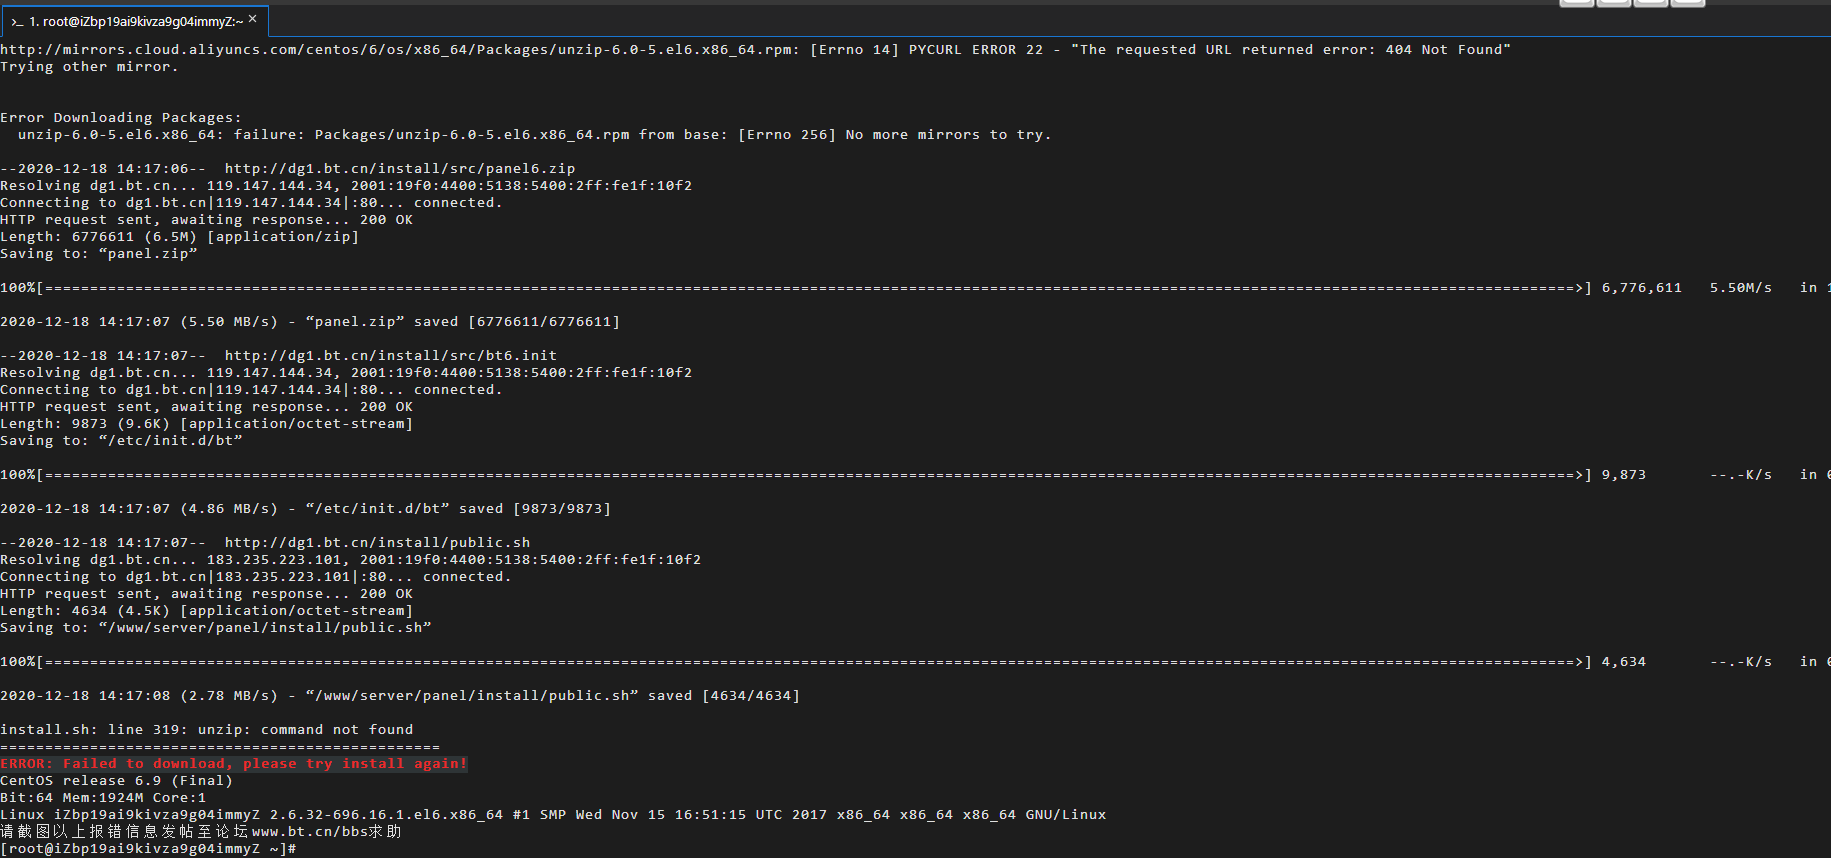Close the root@iZbp19ai9kivza9g04immyZ session tab
The height and width of the screenshot is (858, 1831).
click(x=252, y=19)
